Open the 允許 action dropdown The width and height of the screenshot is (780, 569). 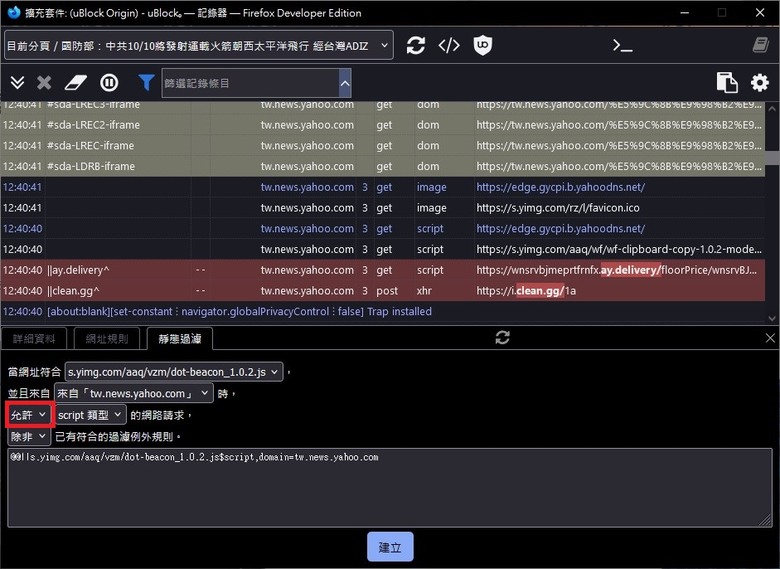click(x=29, y=415)
